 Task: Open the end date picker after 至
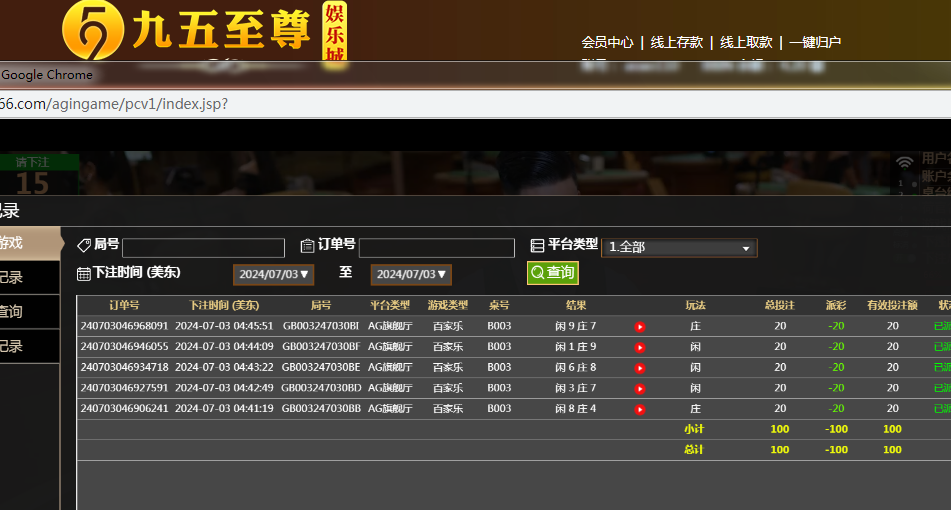pos(411,274)
